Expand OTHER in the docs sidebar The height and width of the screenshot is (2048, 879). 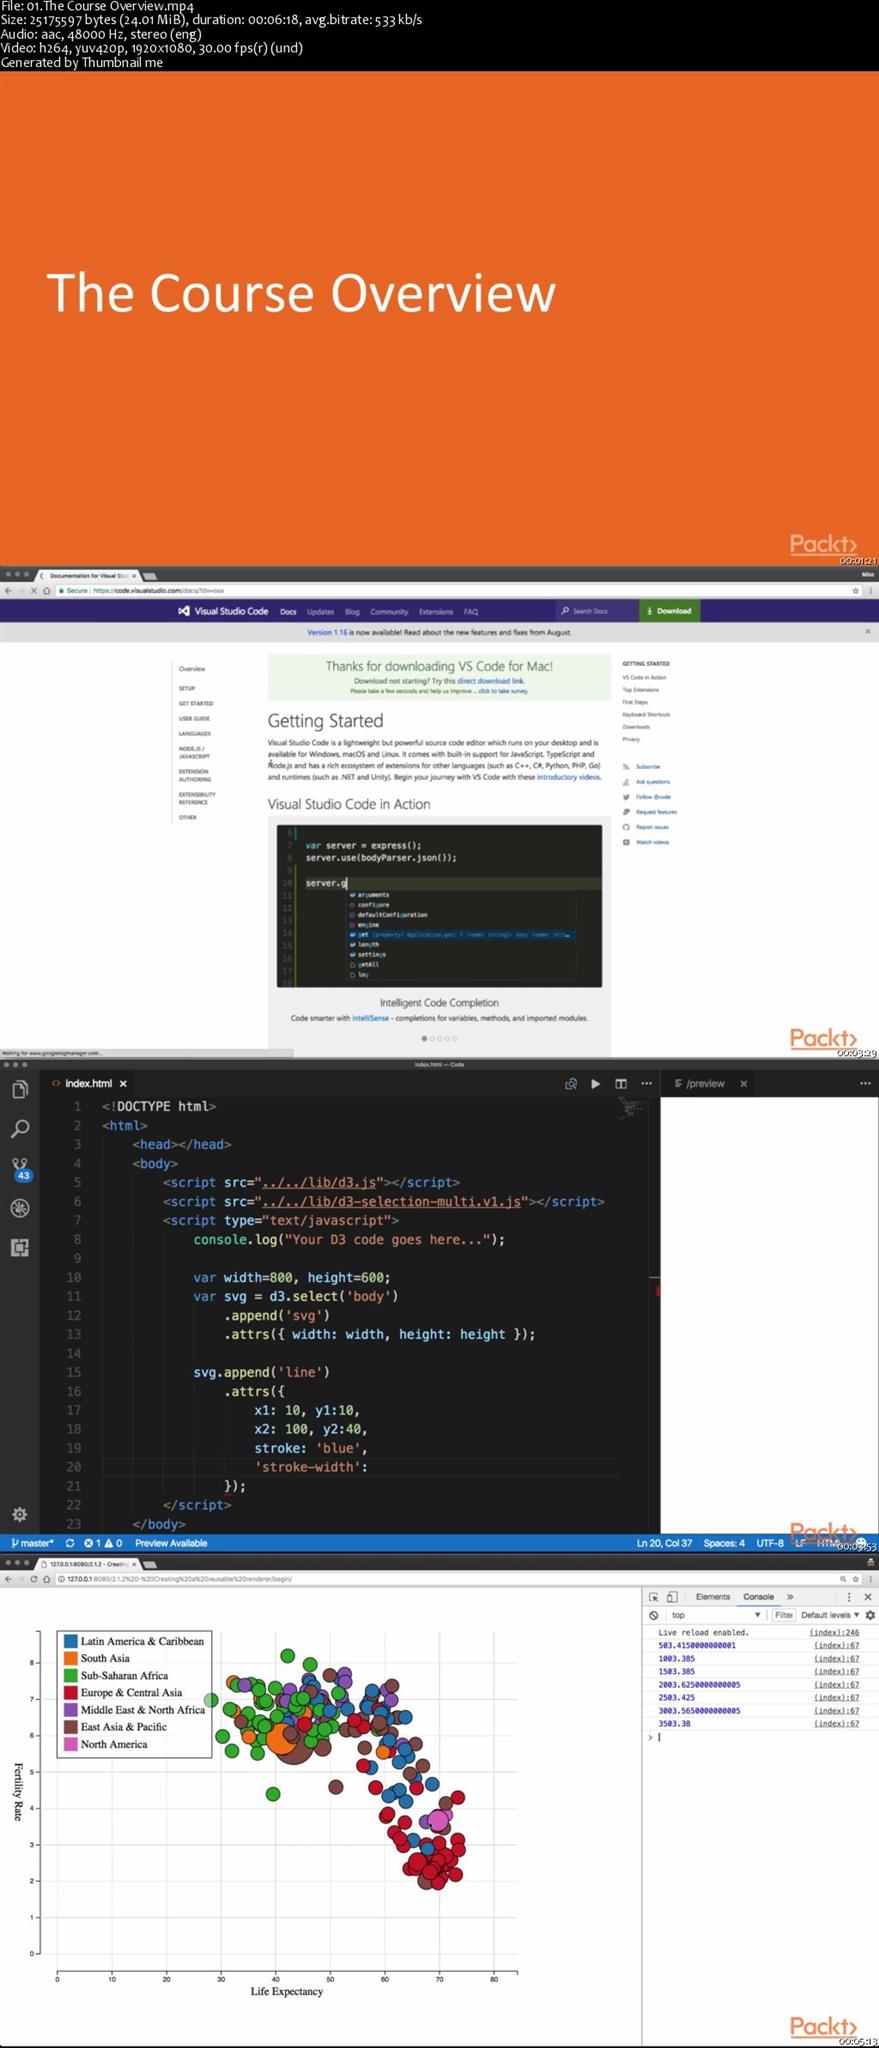(188, 817)
